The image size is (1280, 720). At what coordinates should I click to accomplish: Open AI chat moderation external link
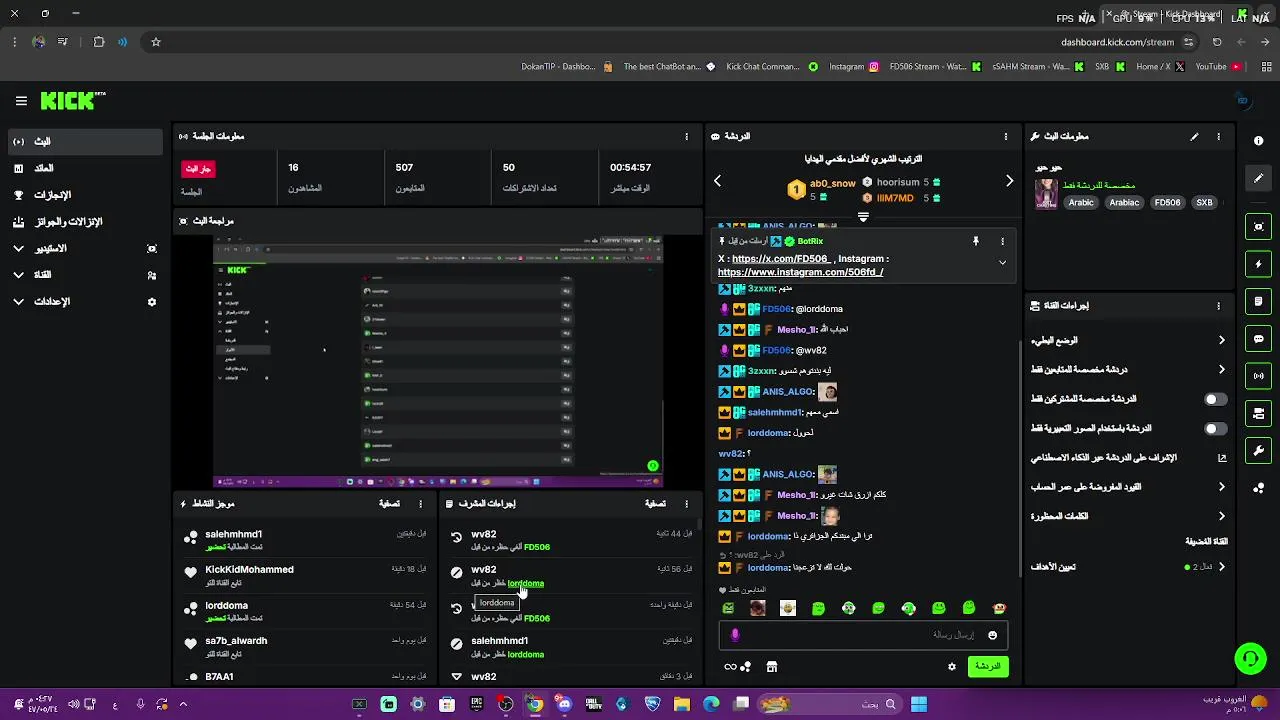point(1221,458)
